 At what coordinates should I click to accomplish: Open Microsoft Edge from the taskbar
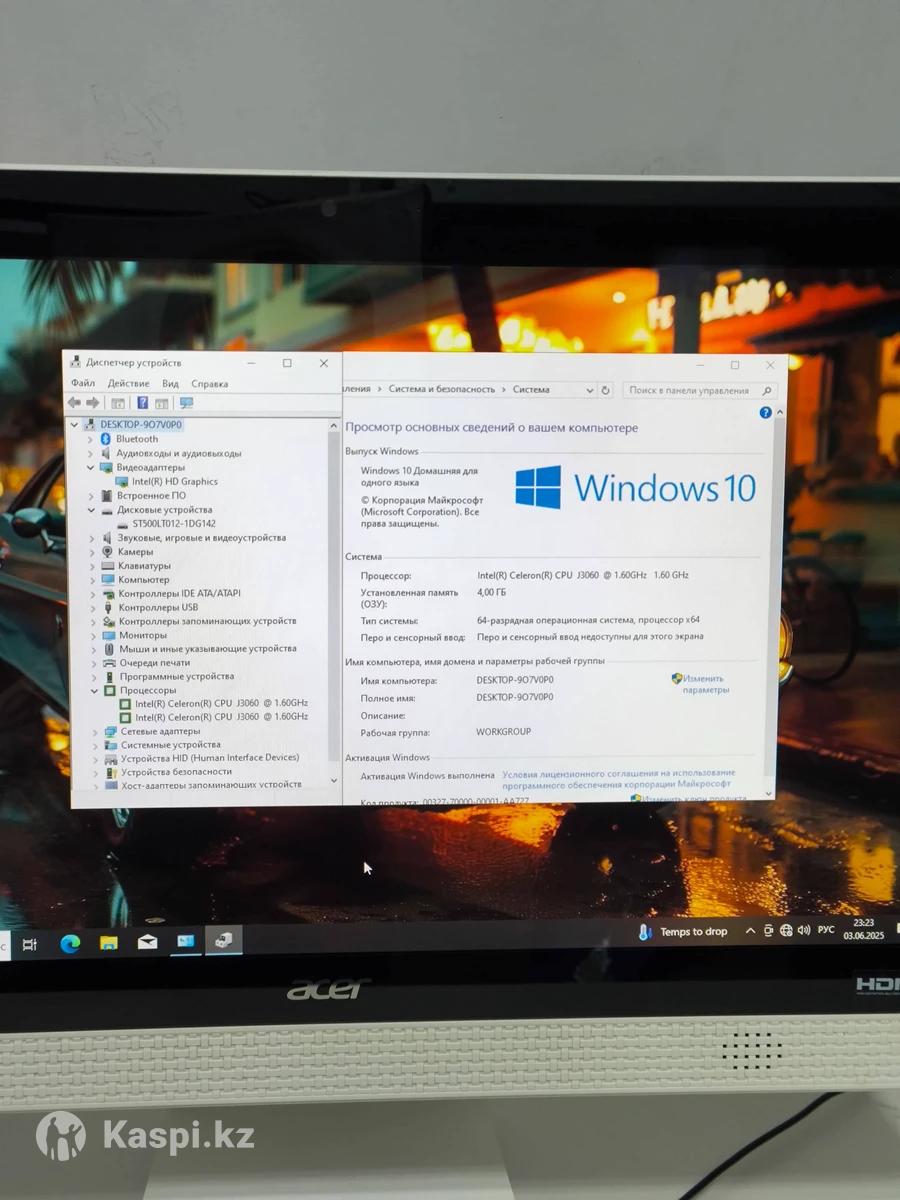70,942
